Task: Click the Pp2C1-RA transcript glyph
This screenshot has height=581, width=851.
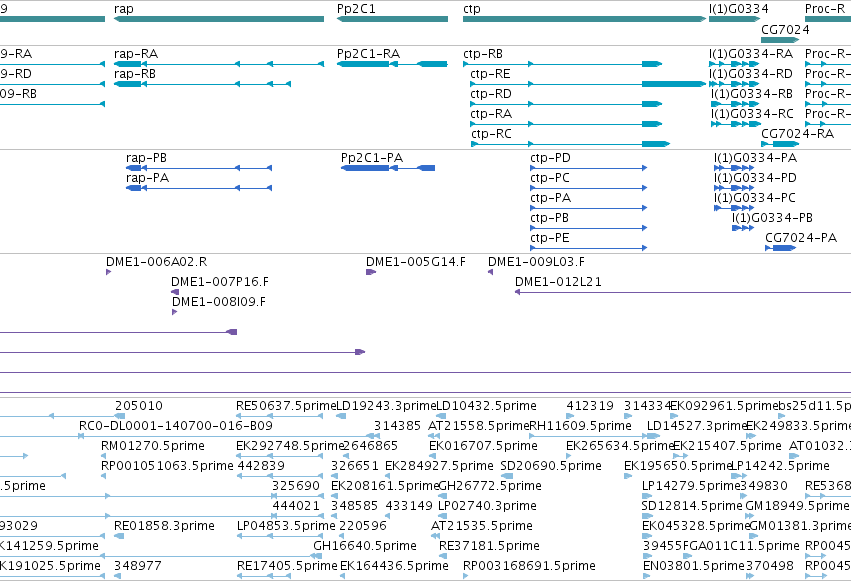Action: click(392, 64)
